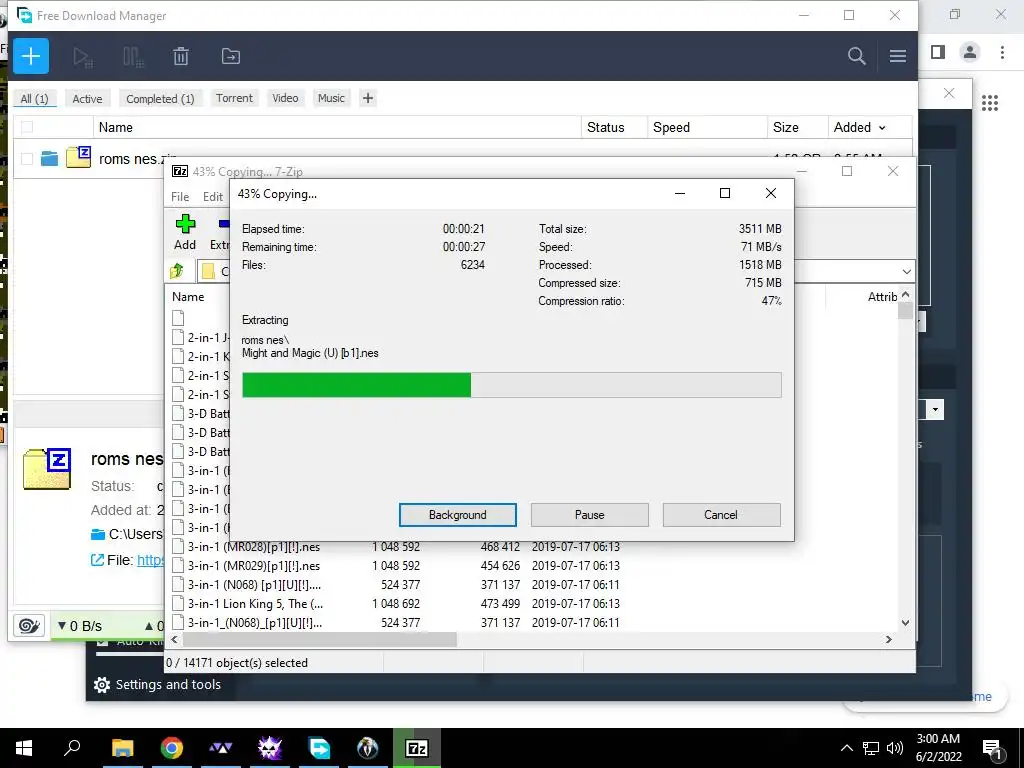
Task: Click 7-Zip Add green plus icon
Action: (185, 224)
